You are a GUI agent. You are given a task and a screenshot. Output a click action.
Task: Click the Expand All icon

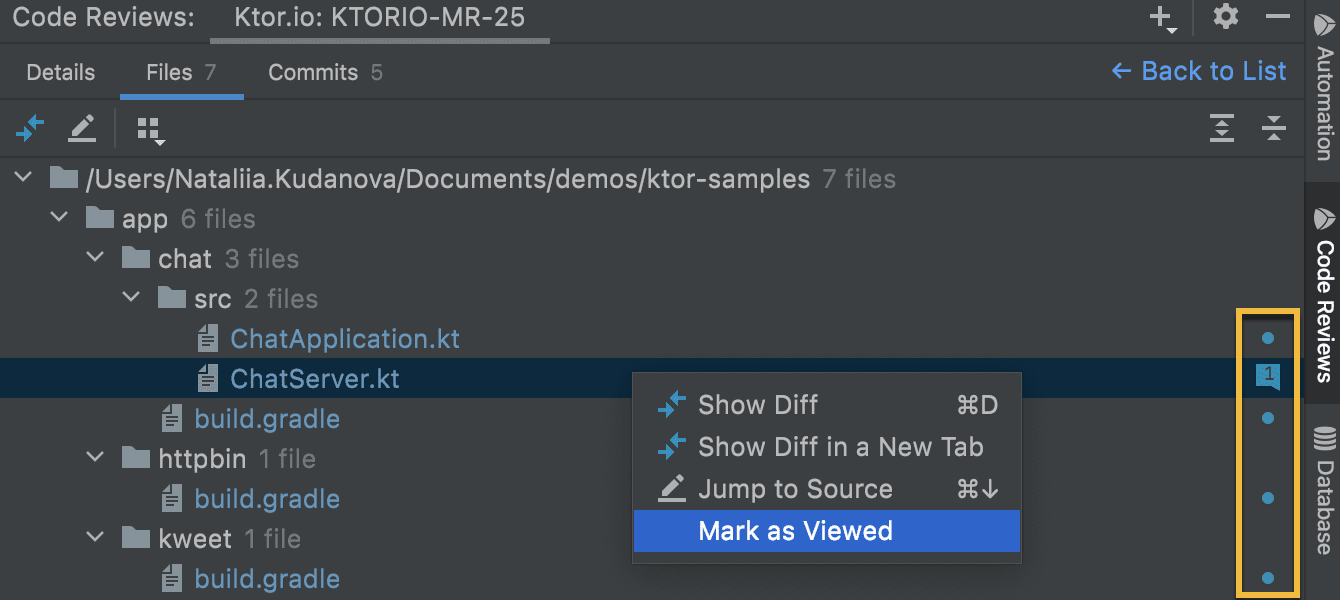pyautogui.click(x=1222, y=128)
